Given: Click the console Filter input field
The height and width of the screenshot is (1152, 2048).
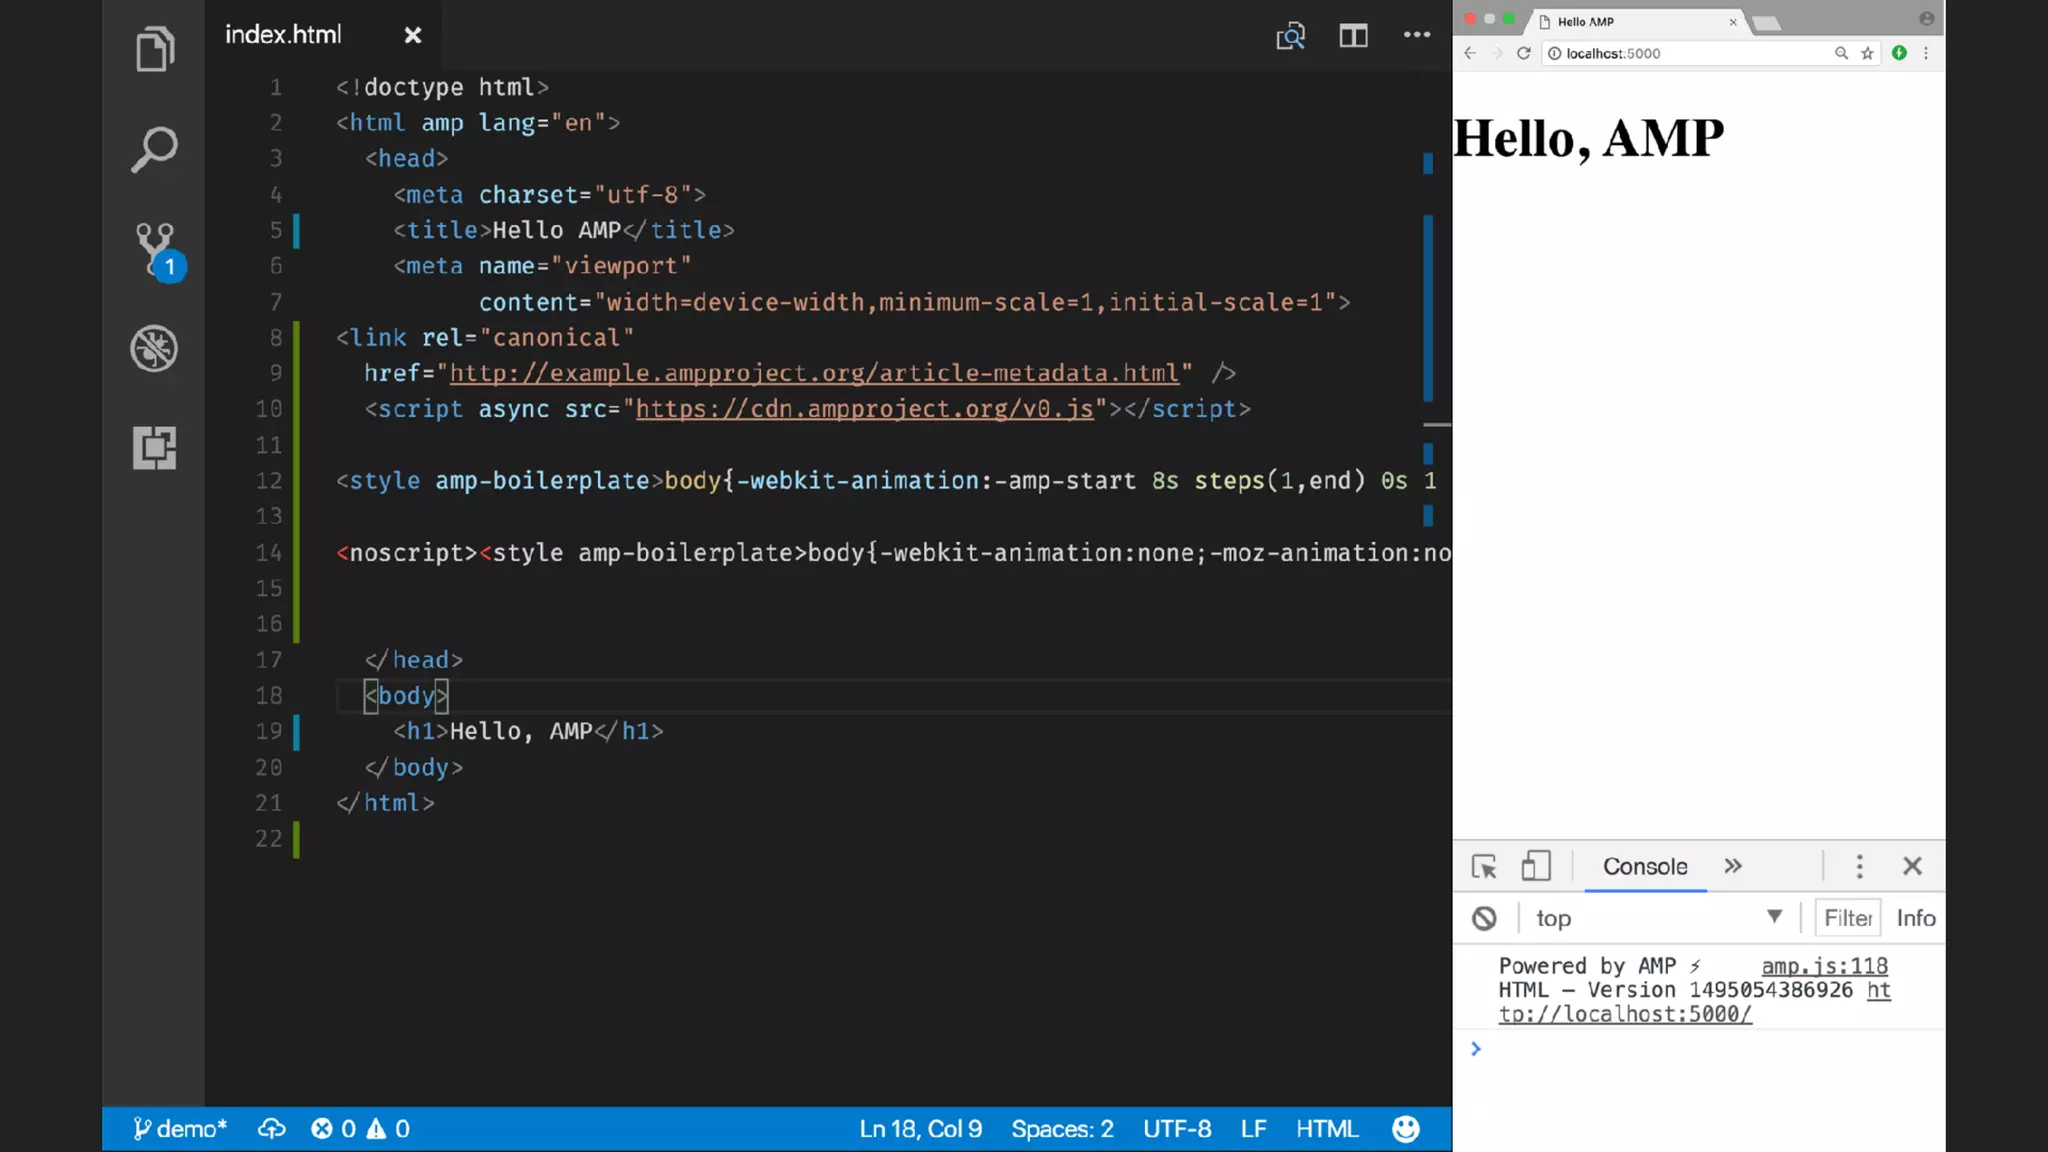Looking at the screenshot, I should [x=1847, y=918].
